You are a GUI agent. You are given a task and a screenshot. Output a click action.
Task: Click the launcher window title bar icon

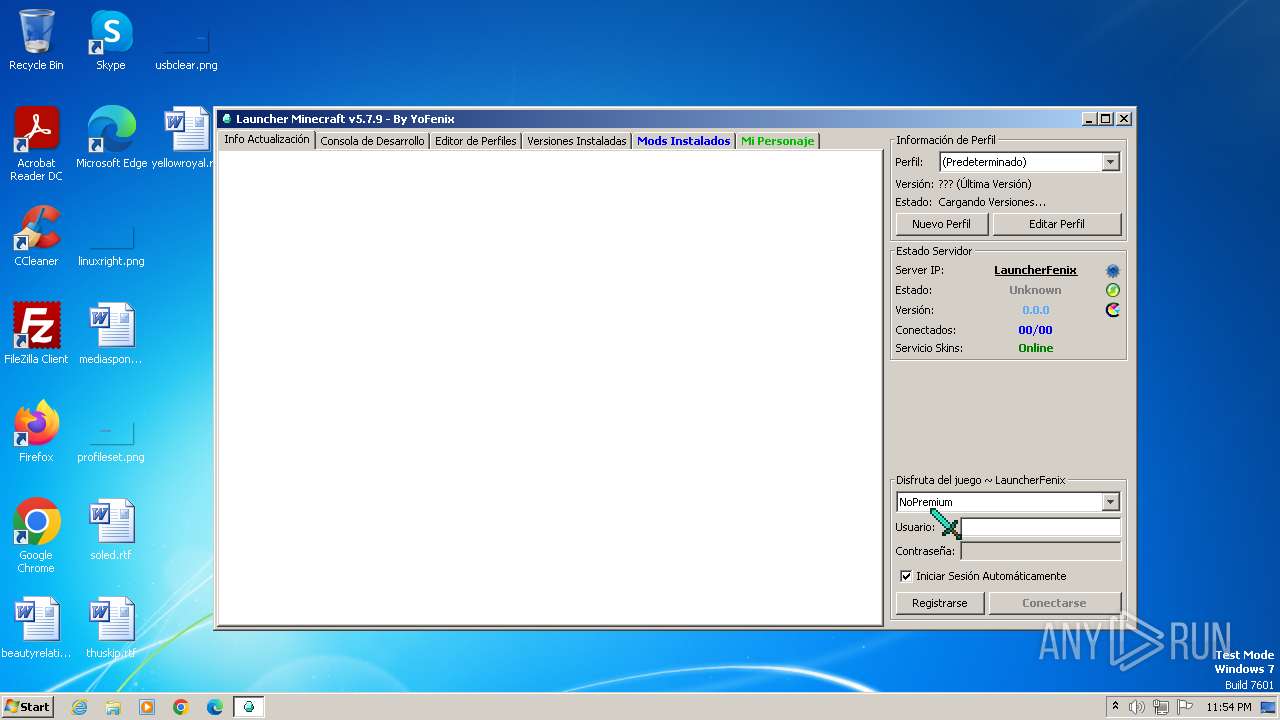[226, 119]
